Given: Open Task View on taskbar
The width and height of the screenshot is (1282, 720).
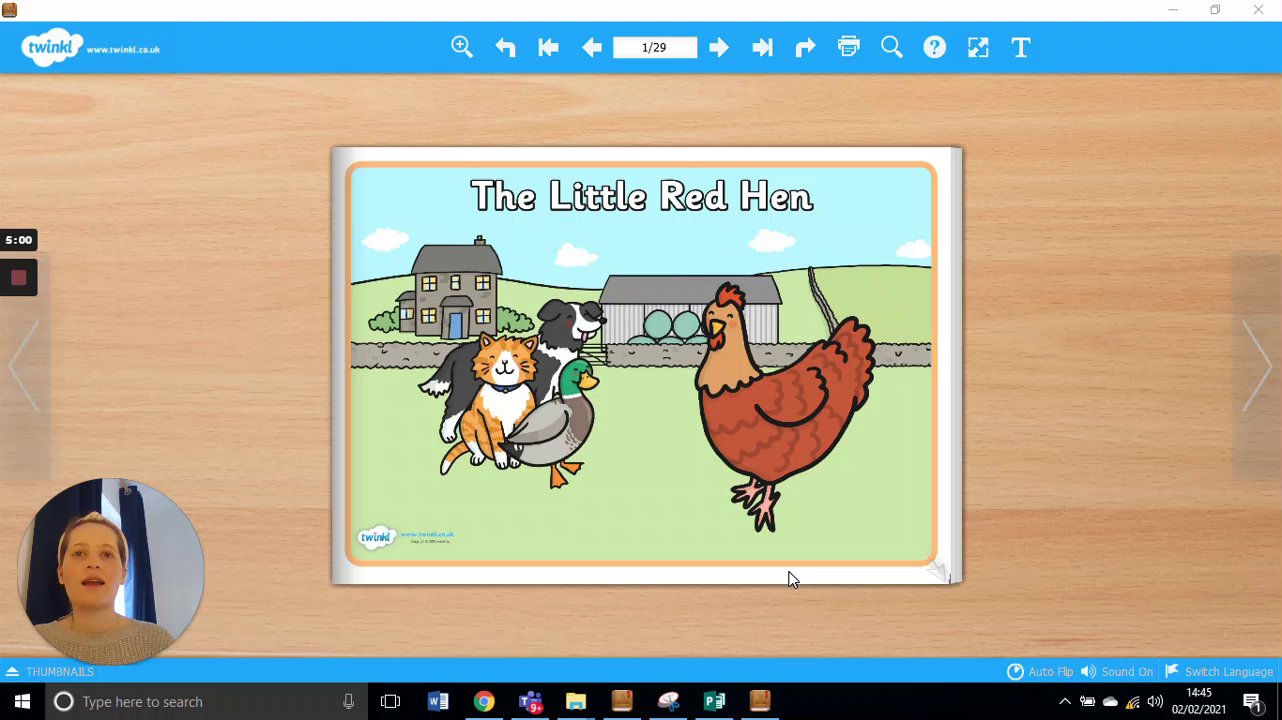Looking at the screenshot, I should 390,702.
